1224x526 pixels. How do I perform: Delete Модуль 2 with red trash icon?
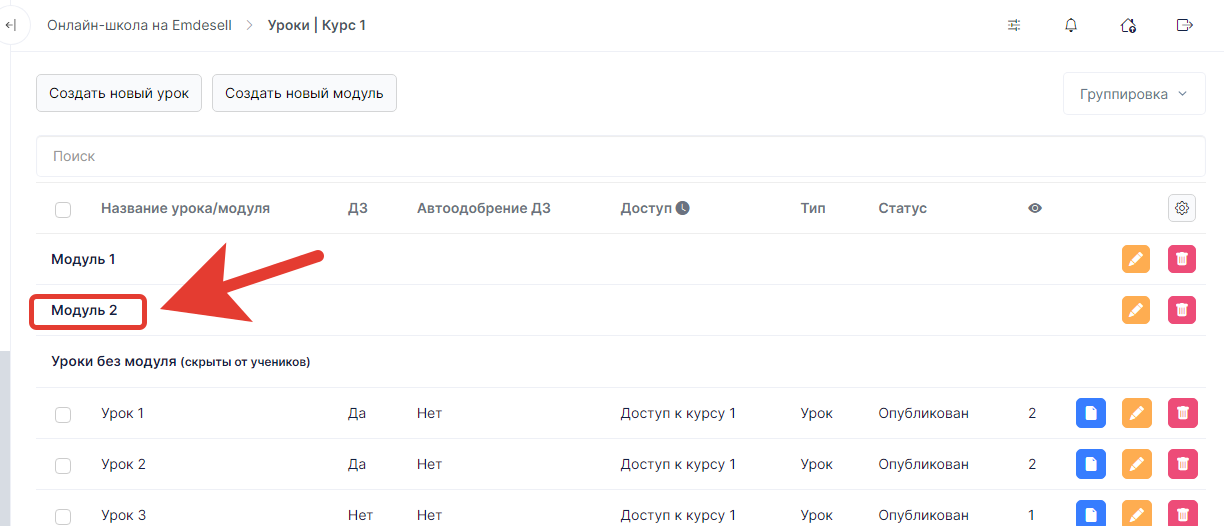pos(1182,310)
